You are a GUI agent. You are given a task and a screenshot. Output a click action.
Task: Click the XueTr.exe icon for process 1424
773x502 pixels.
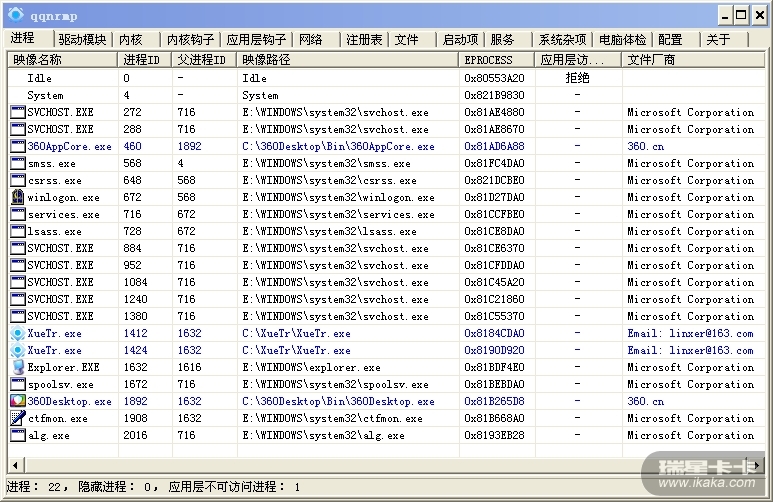[18, 350]
